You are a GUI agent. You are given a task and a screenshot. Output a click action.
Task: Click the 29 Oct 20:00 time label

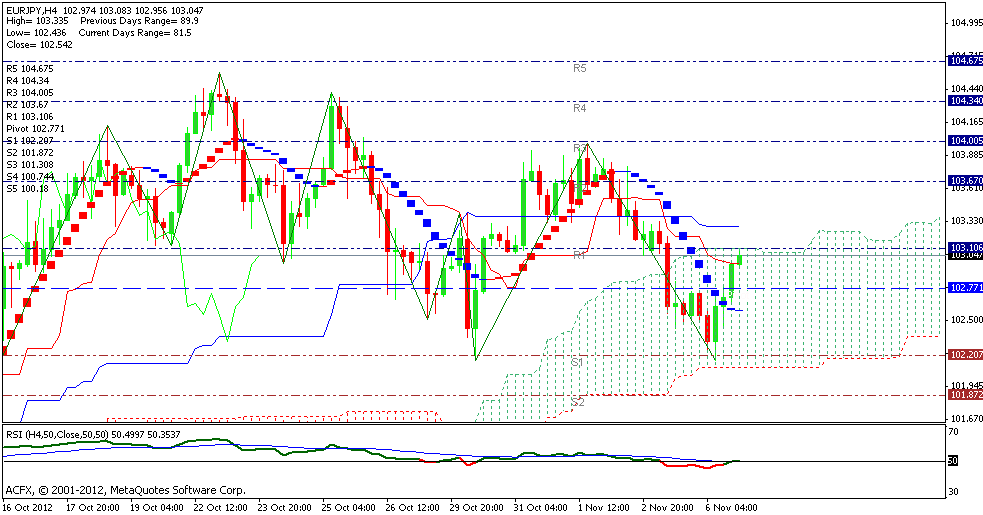[474, 507]
